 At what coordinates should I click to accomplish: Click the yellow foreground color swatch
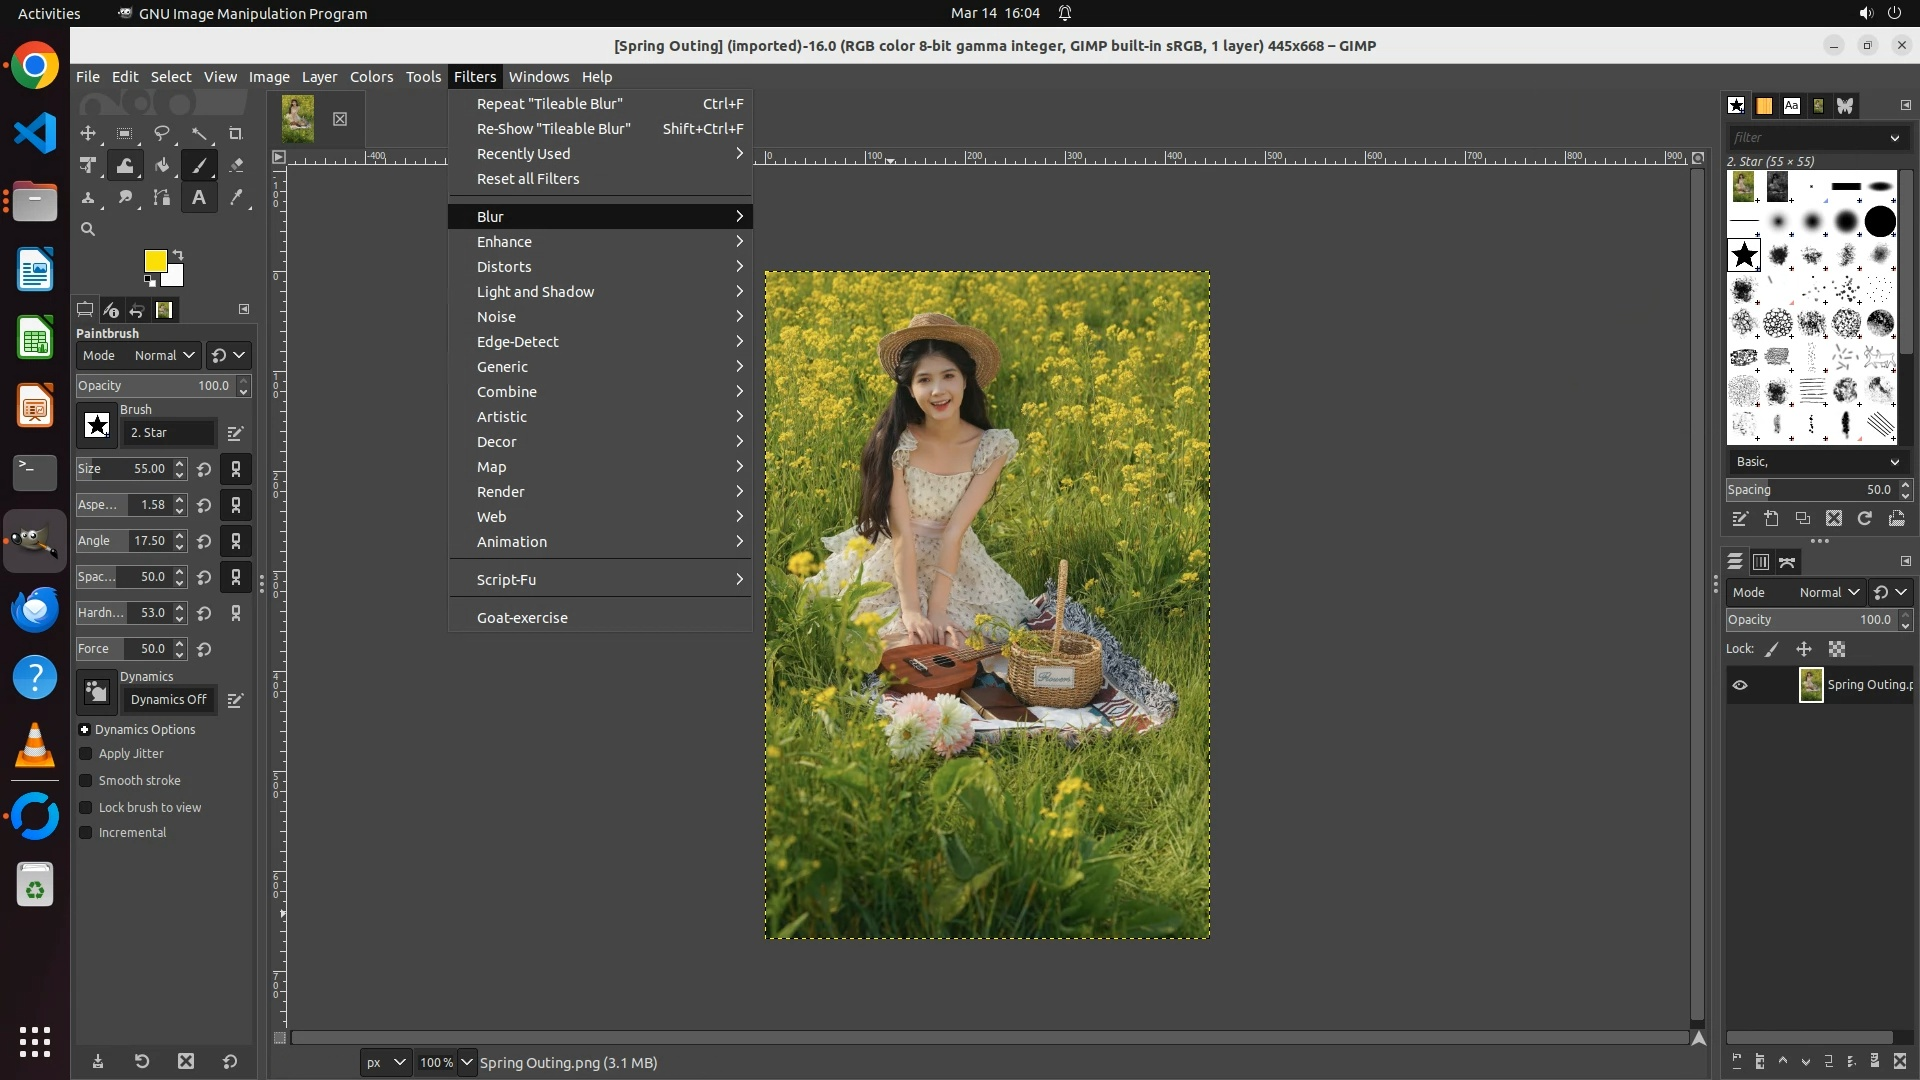coord(154,260)
